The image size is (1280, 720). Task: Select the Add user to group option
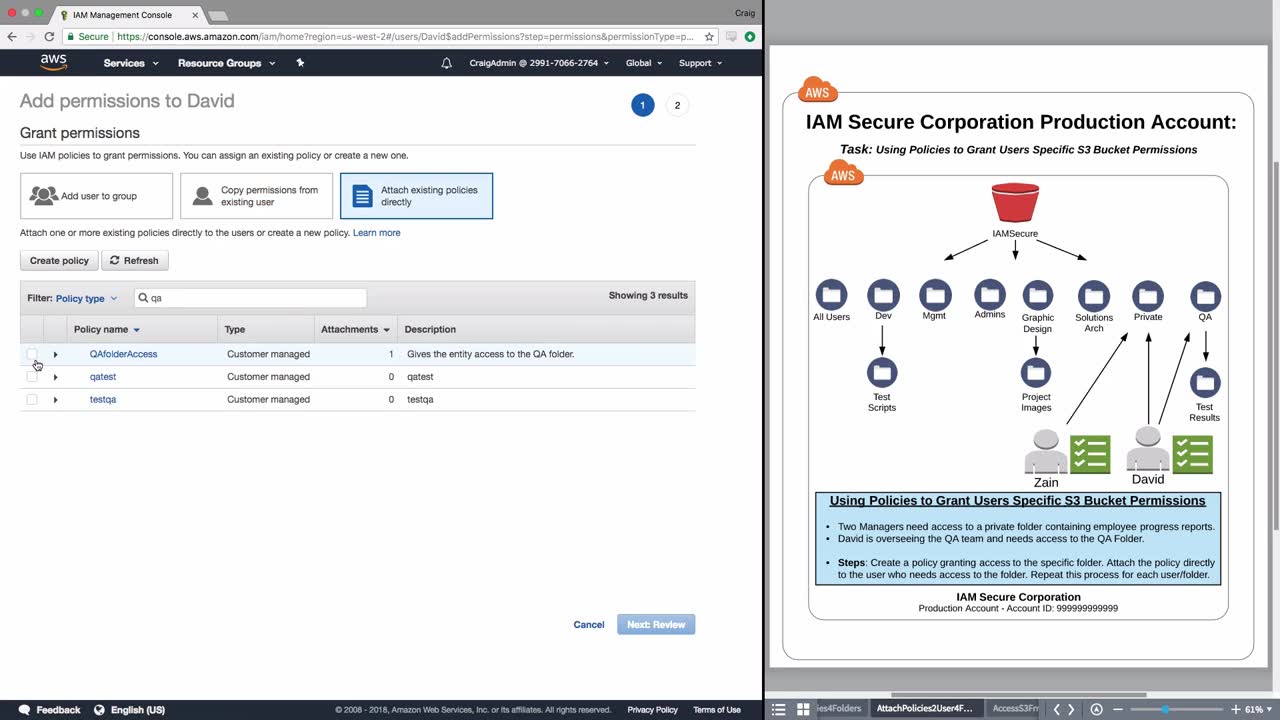[96, 196]
